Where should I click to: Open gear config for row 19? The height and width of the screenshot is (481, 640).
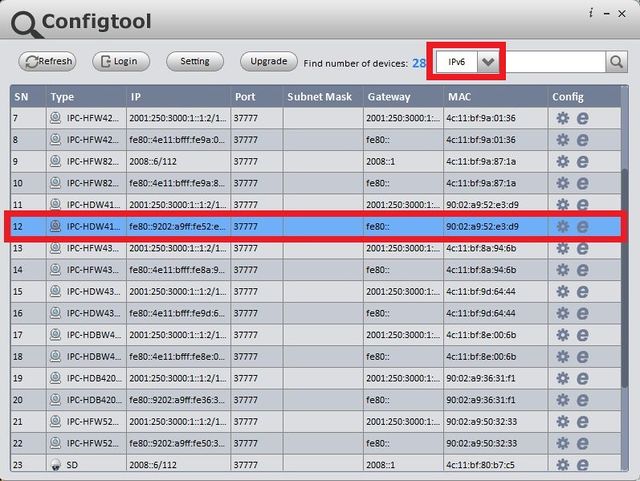(x=562, y=378)
